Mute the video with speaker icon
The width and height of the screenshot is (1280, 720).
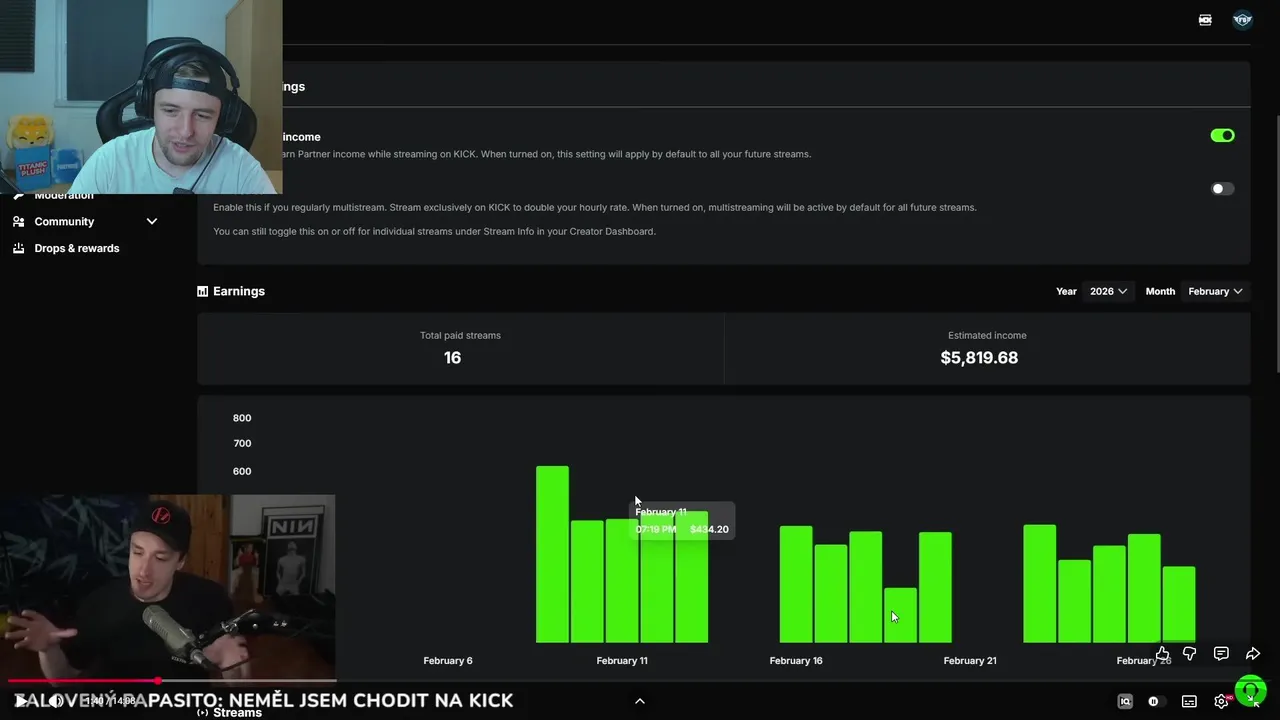tap(55, 701)
